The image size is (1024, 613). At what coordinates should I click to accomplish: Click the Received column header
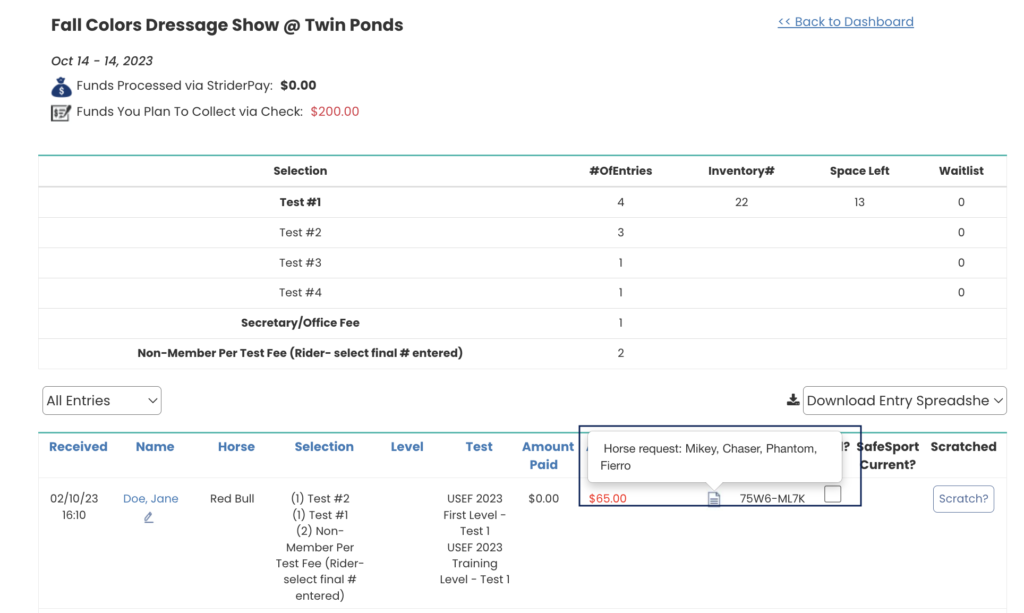coord(78,446)
